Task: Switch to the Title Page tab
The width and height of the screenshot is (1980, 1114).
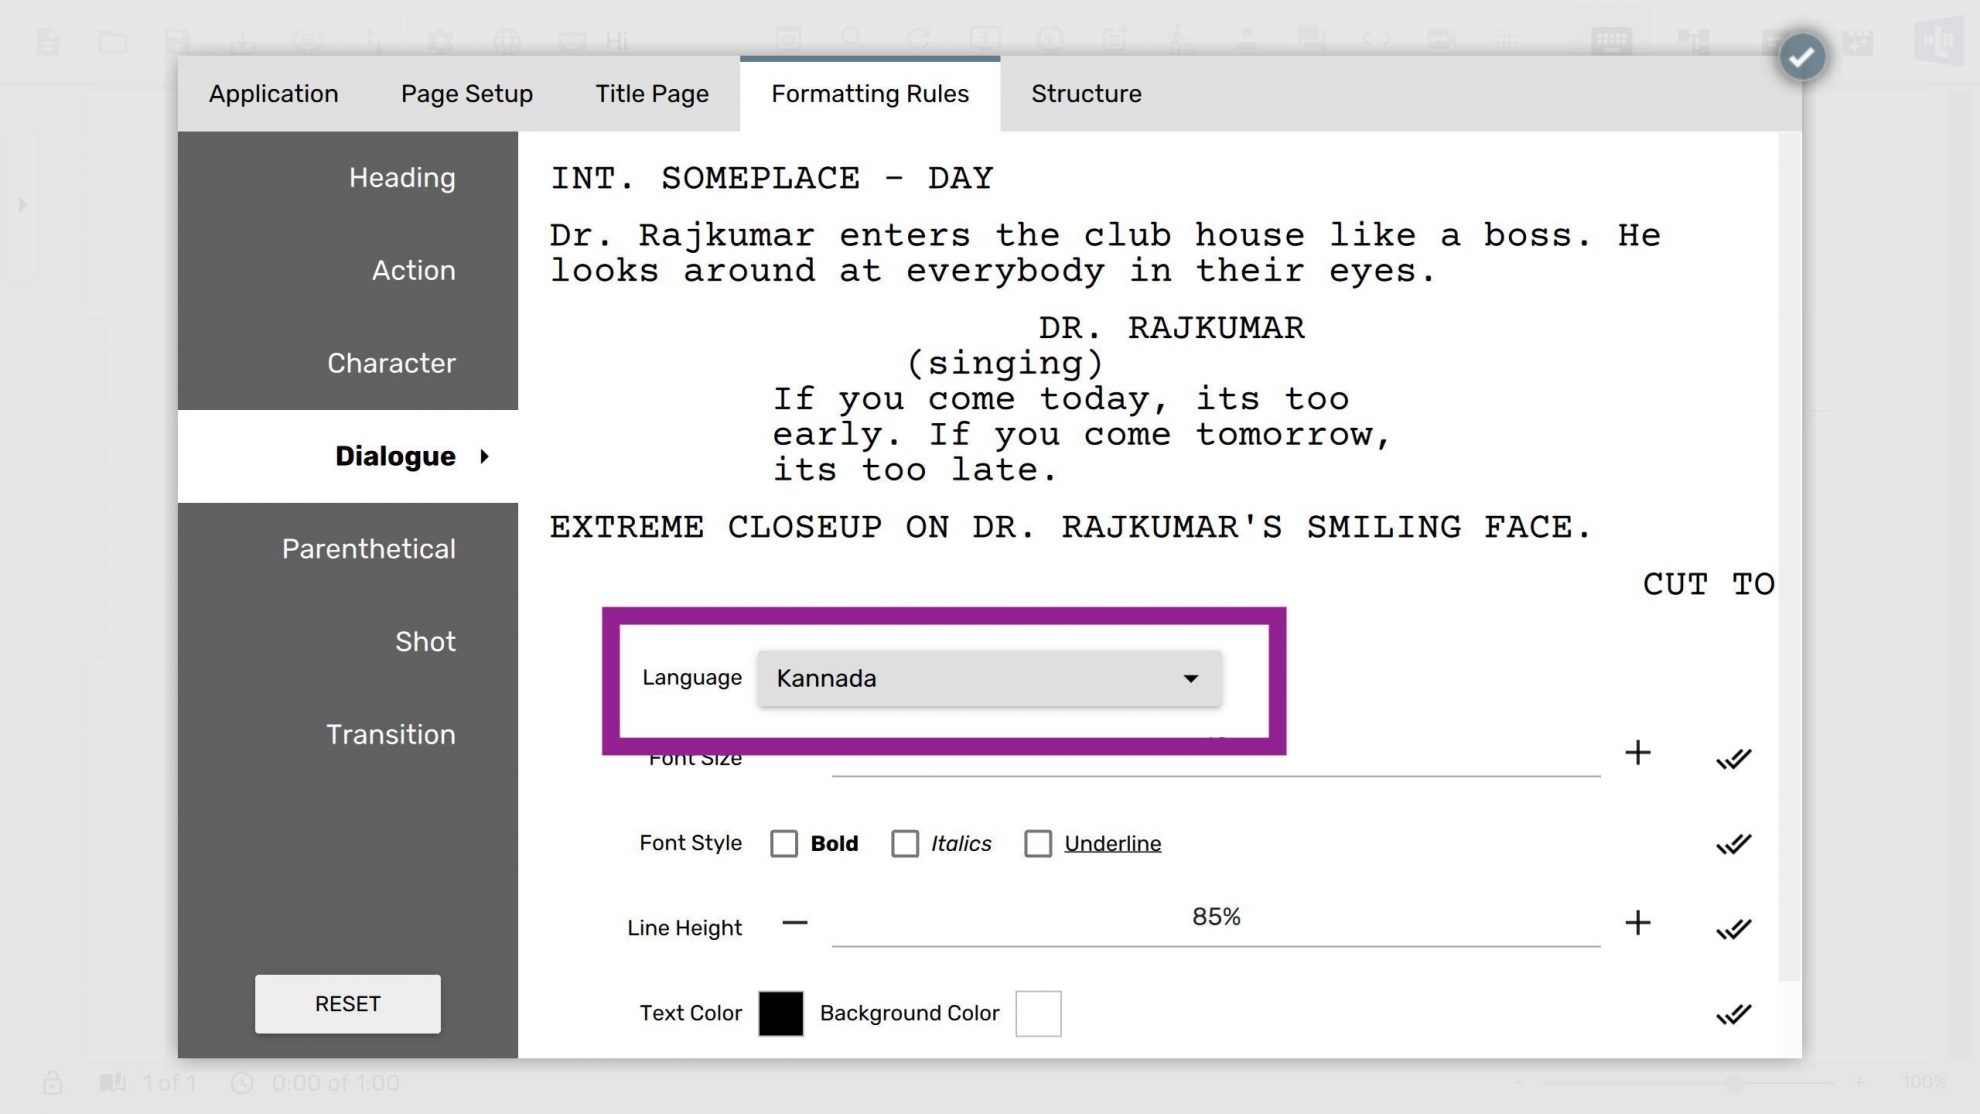Action: pos(651,93)
